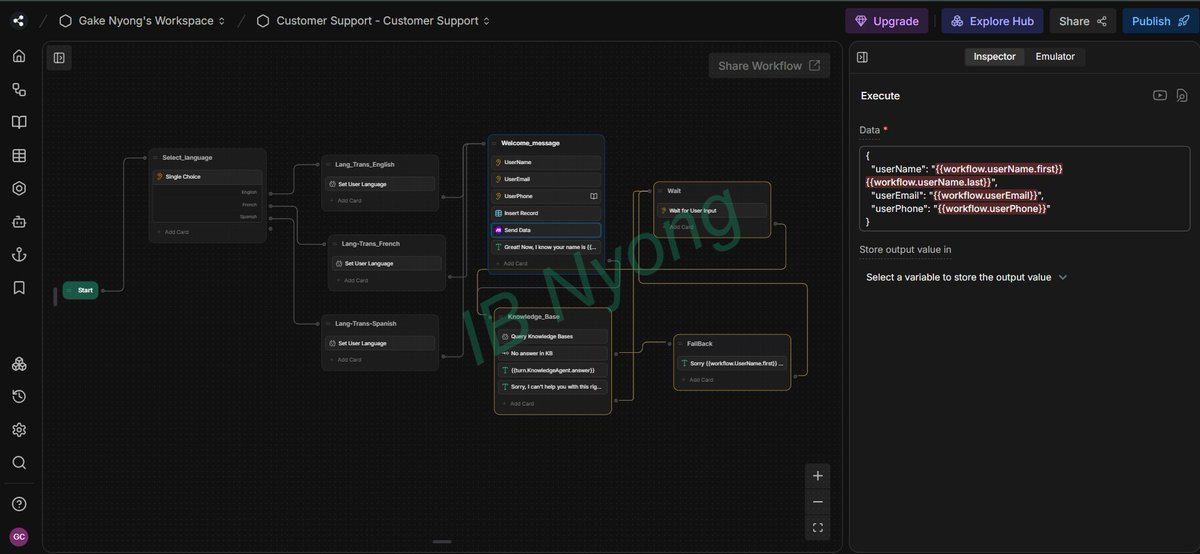Select the turn.KnowledgeAgent.answer text card

tap(553, 370)
